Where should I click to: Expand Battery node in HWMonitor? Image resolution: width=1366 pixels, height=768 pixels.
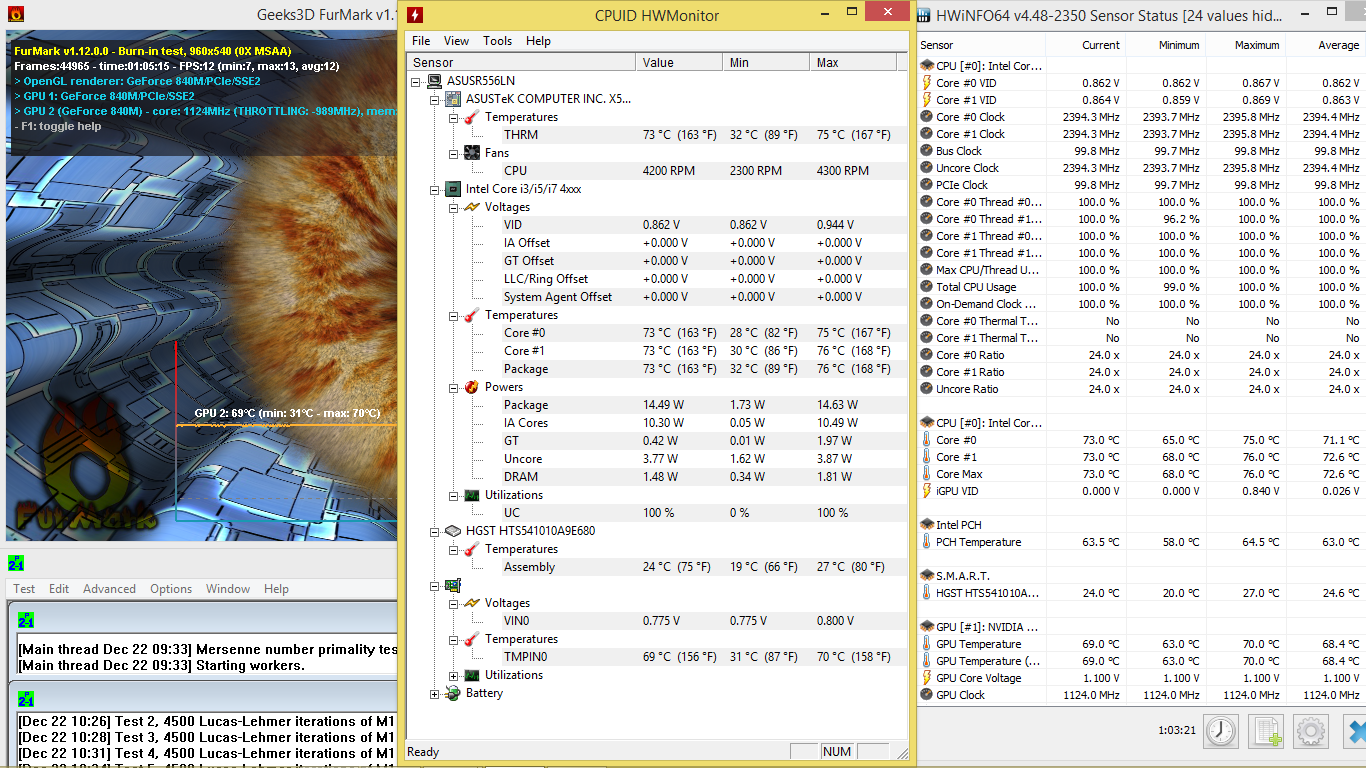coord(434,693)
